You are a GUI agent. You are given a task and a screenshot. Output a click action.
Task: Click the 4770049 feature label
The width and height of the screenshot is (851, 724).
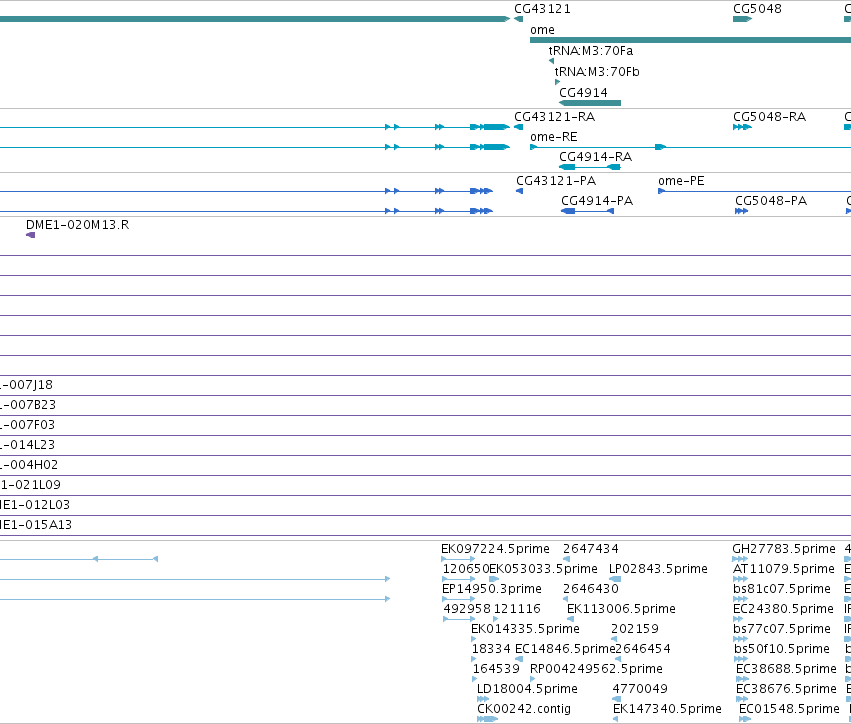coord(640,689)
